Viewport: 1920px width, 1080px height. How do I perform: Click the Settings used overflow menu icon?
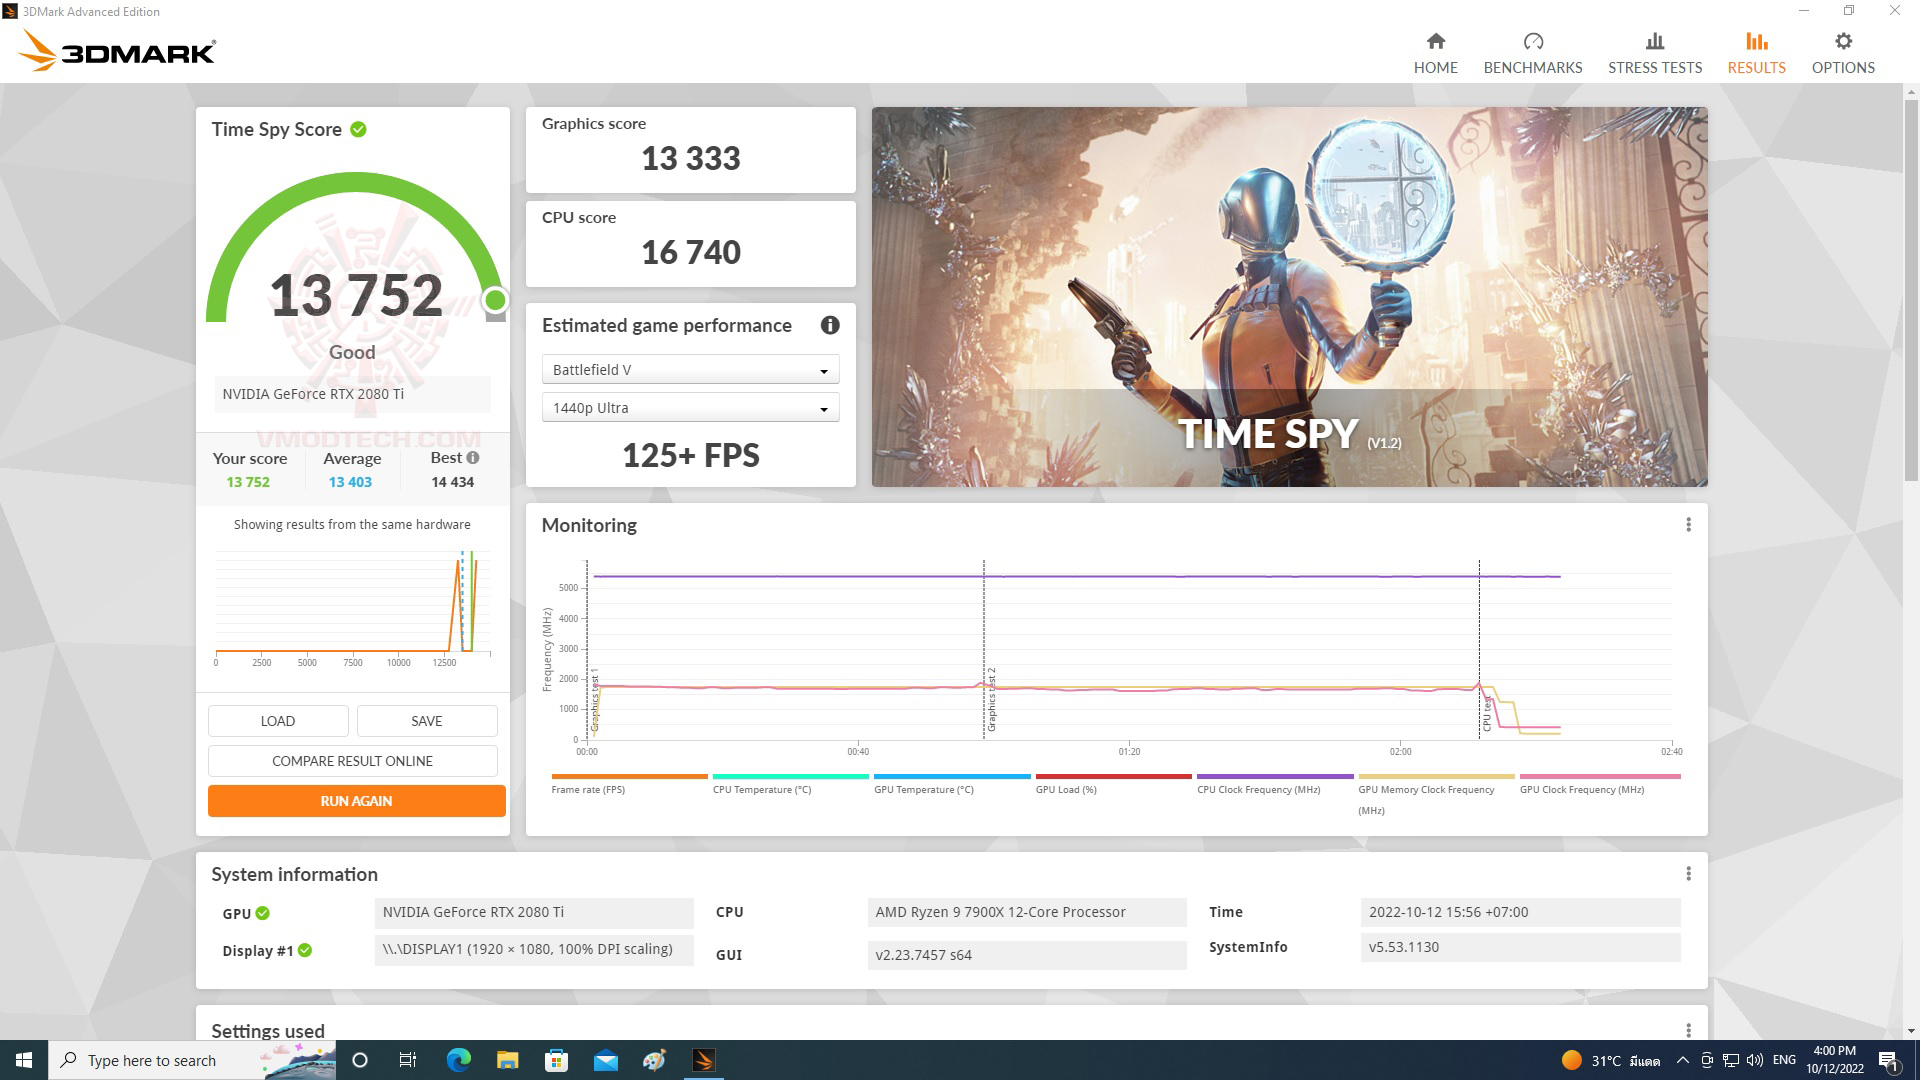(x=1689, y=1029)
